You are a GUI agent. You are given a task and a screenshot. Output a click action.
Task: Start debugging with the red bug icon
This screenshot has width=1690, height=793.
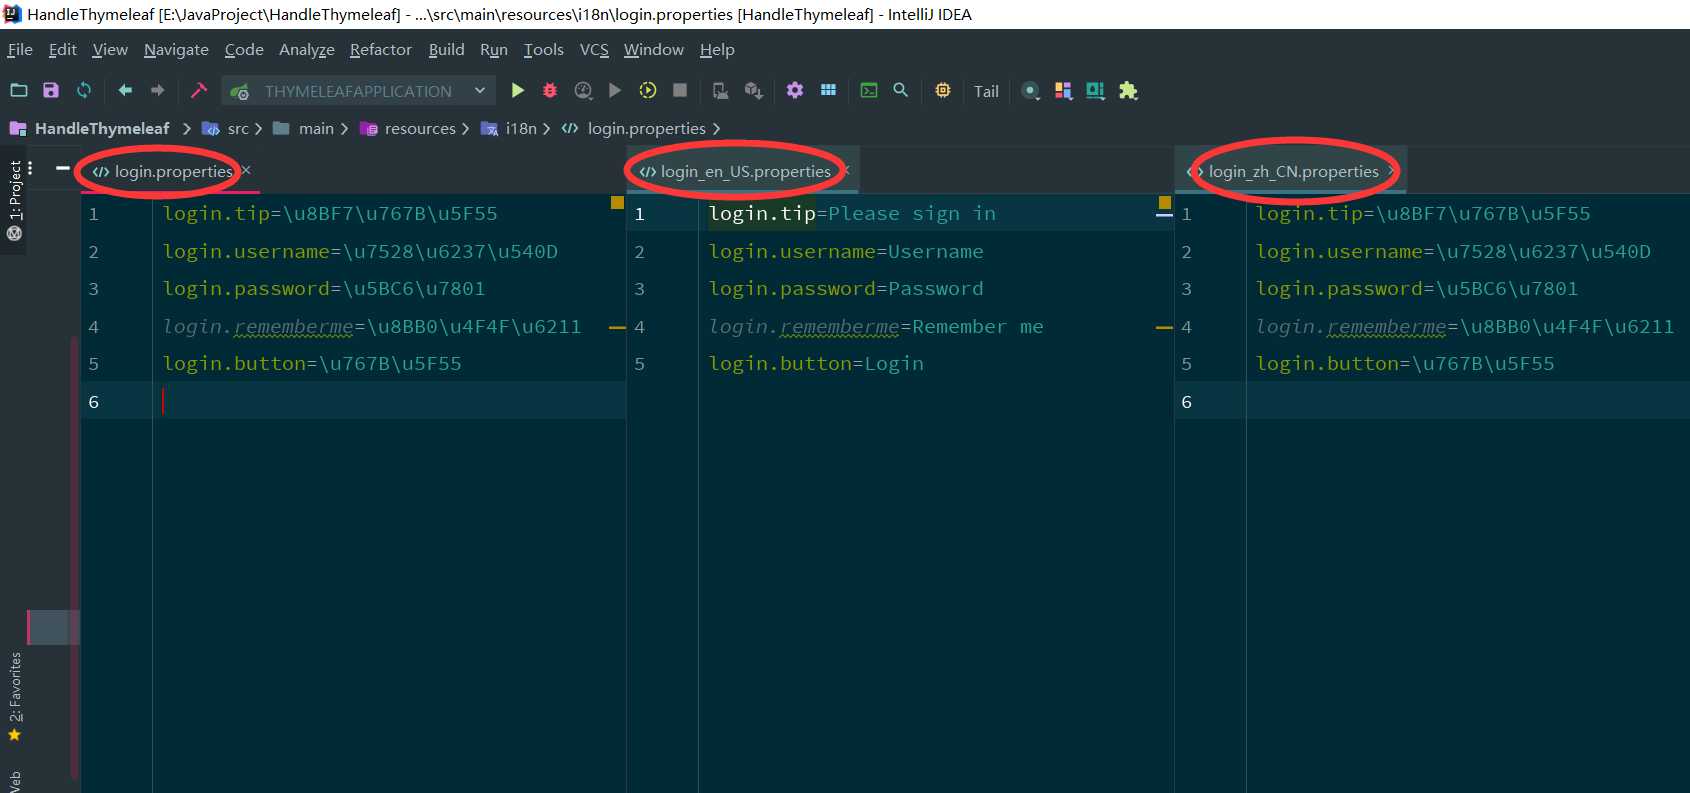[550, 90]
